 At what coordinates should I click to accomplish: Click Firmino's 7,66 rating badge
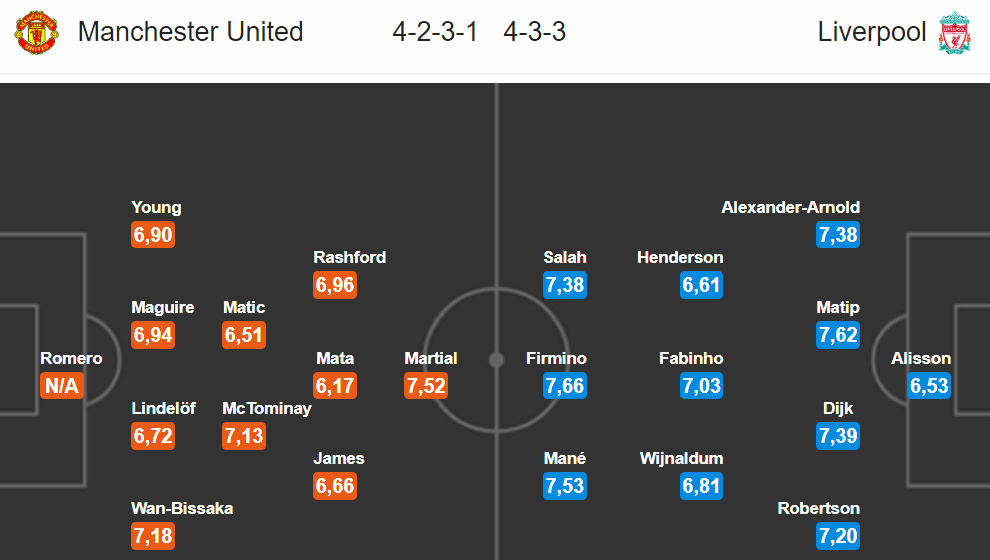[565, 385]
